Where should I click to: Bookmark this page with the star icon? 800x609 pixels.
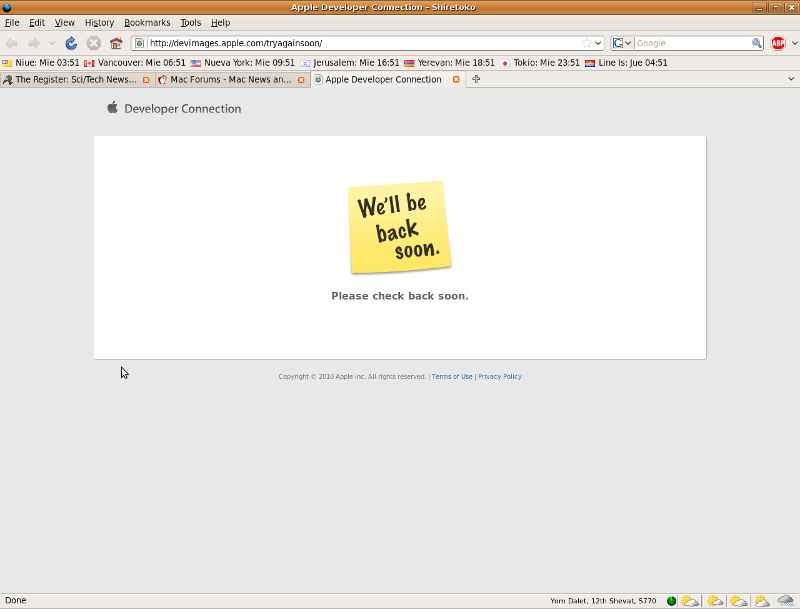point(587,43)
